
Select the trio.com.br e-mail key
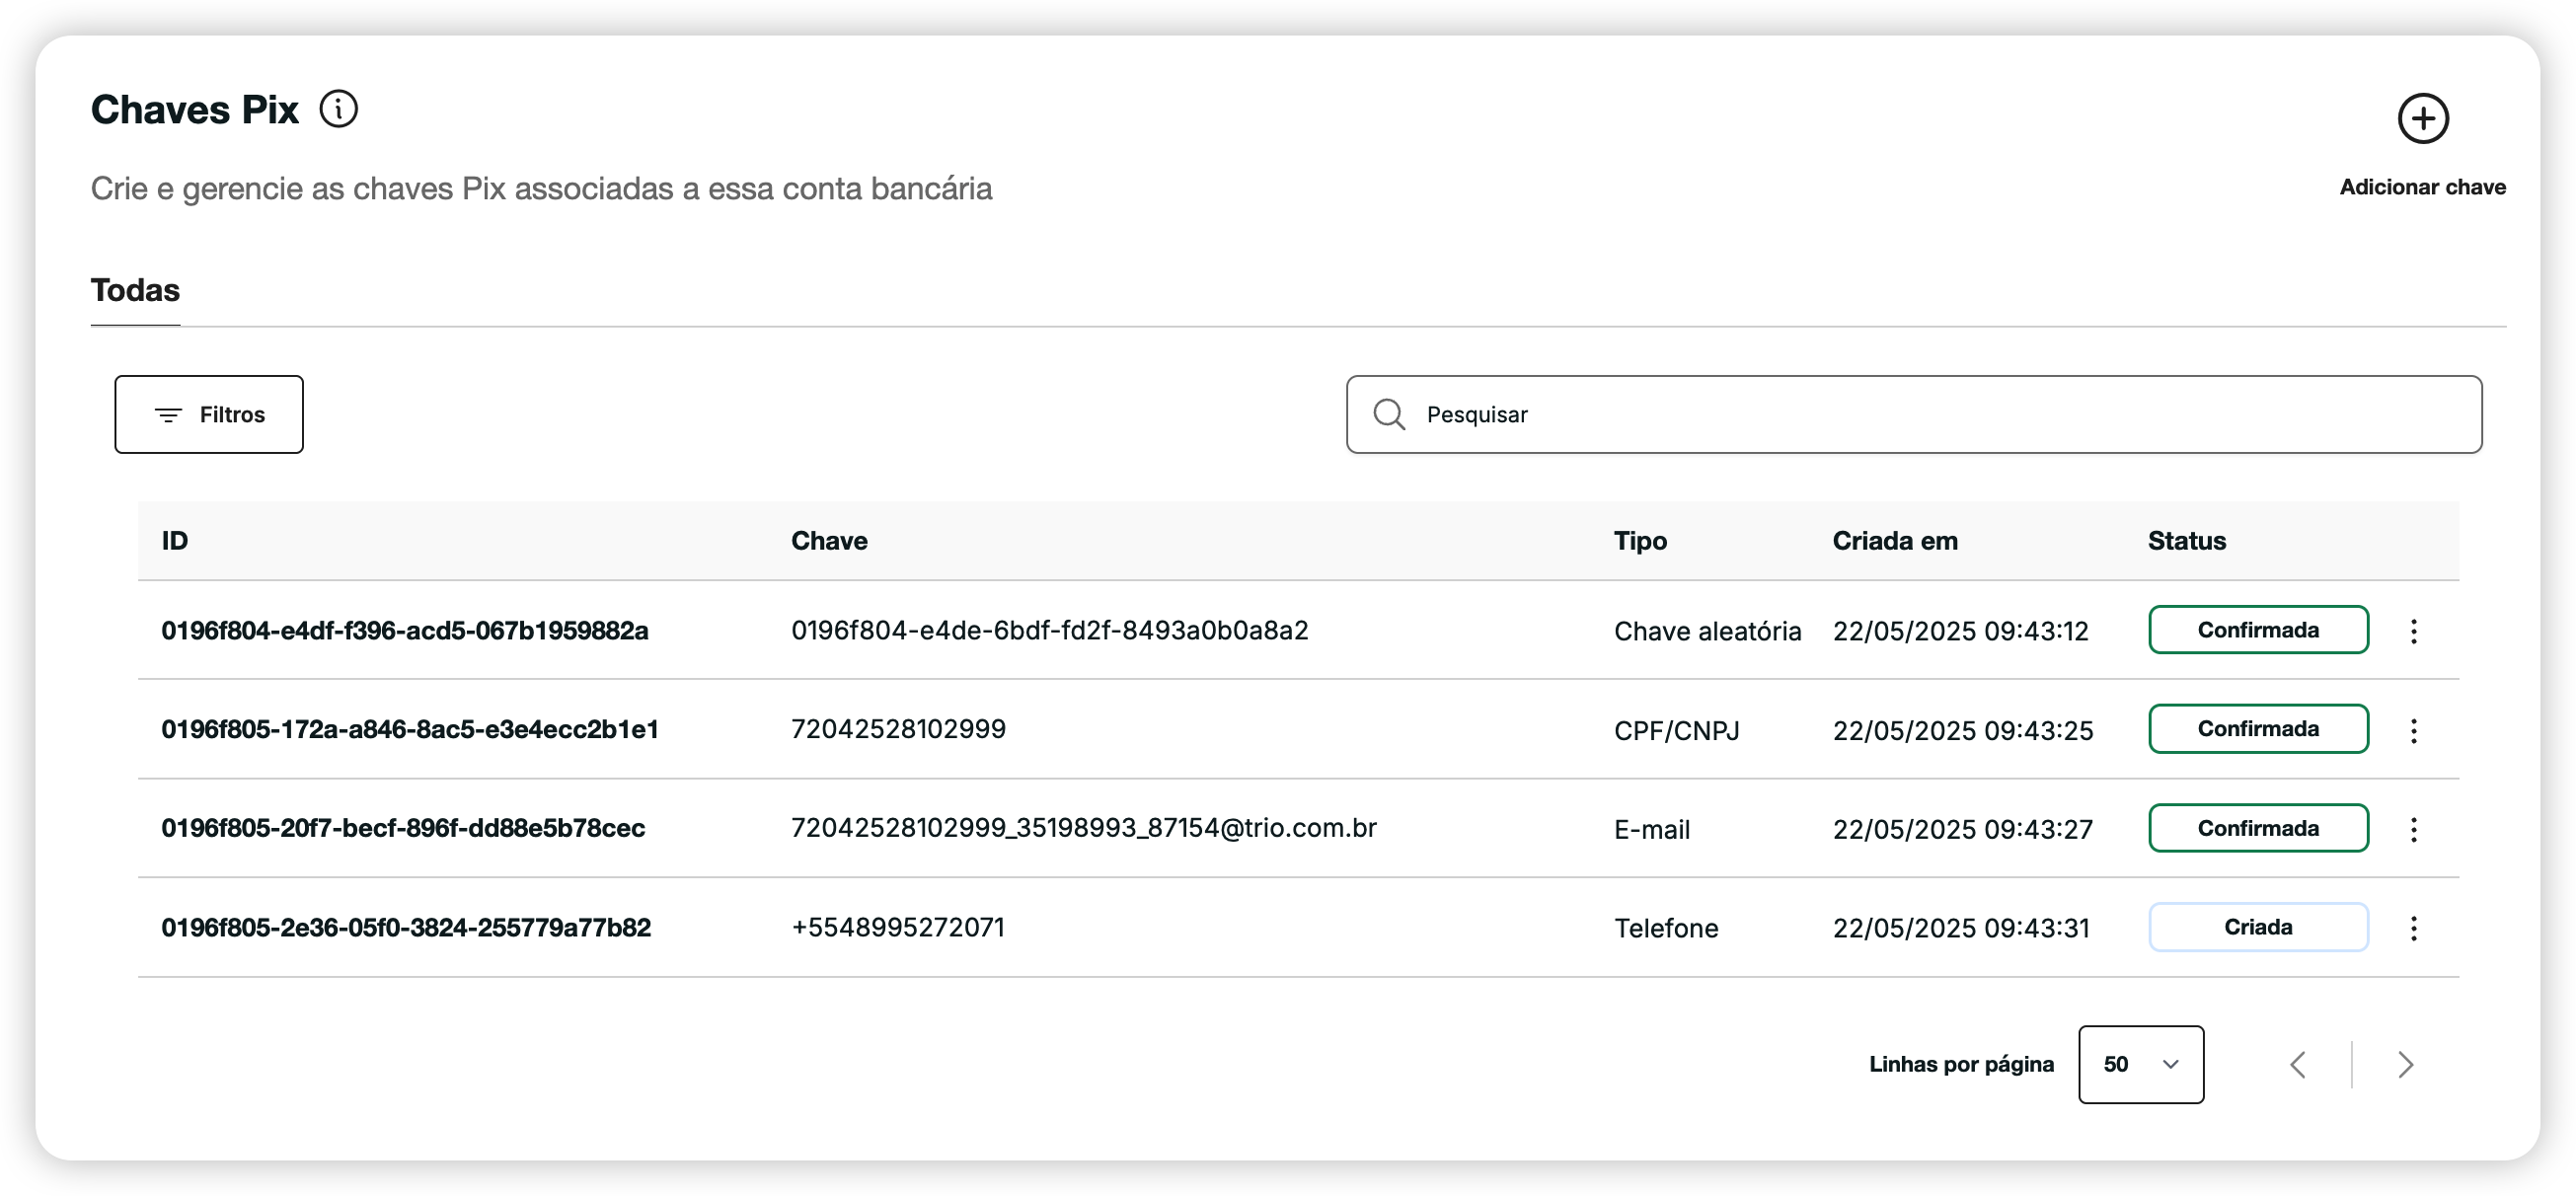(x=1083, y=828)
